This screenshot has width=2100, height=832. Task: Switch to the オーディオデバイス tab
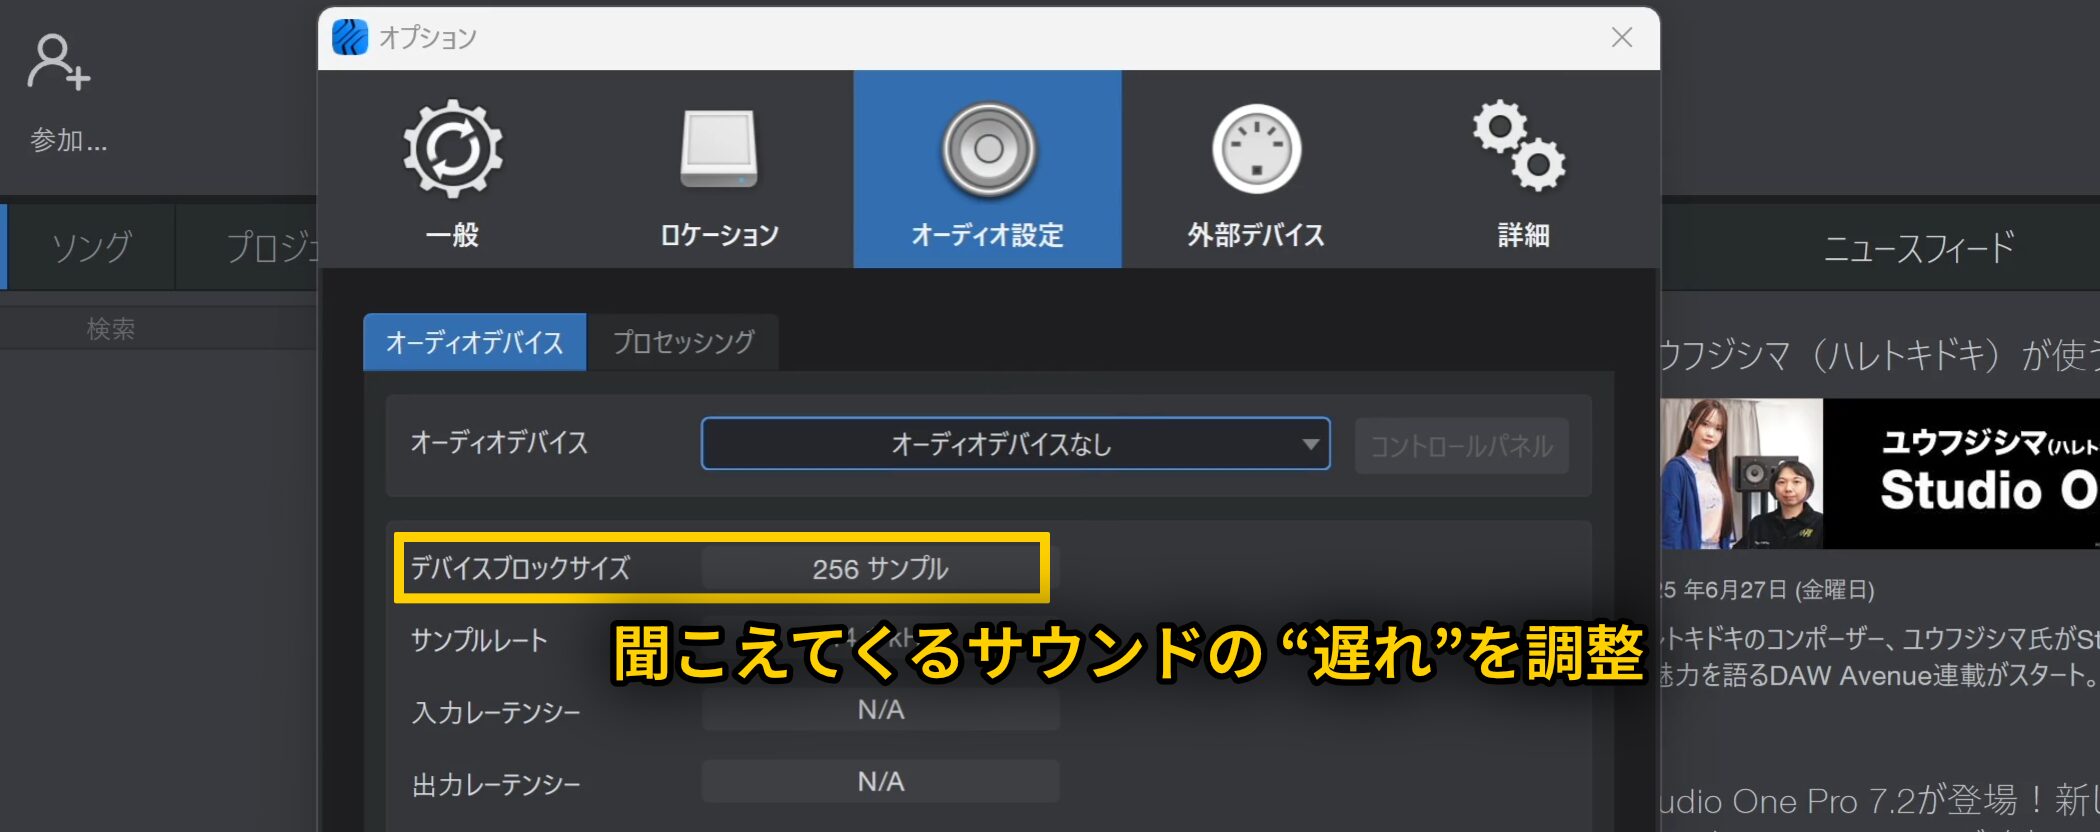pos(475,343)
